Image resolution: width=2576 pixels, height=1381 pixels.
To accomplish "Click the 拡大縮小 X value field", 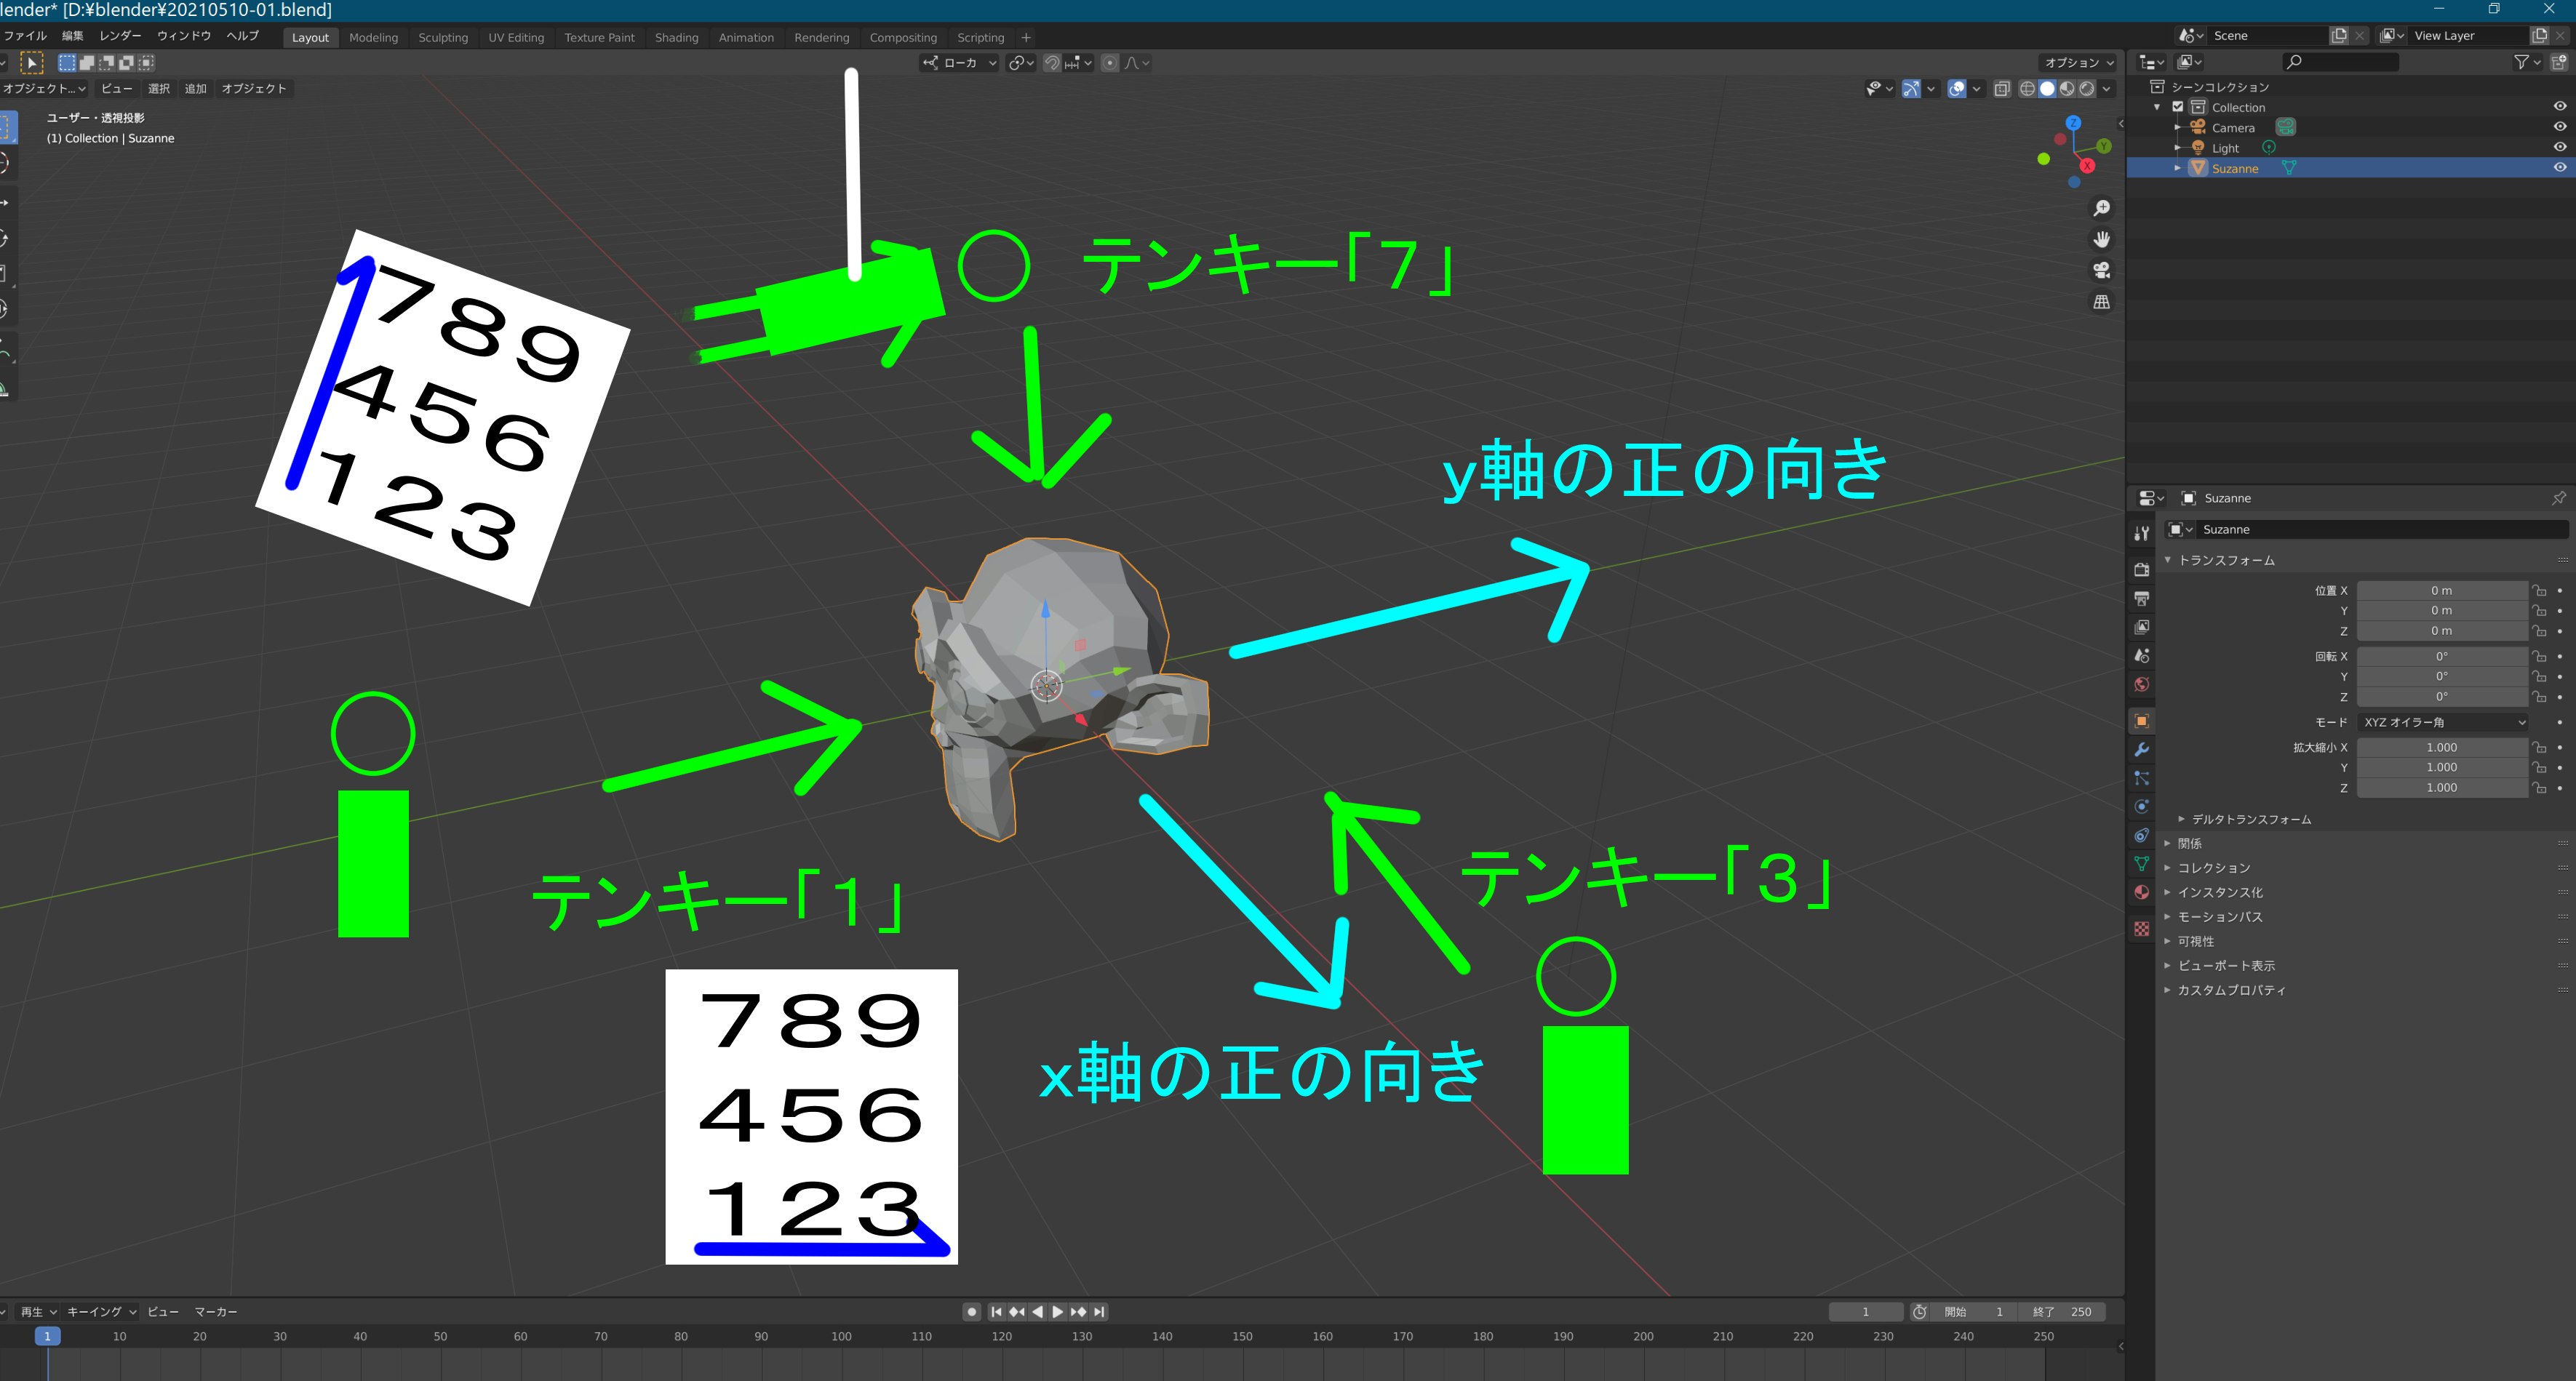I will pyautogui.click(x=2441, y=747).
